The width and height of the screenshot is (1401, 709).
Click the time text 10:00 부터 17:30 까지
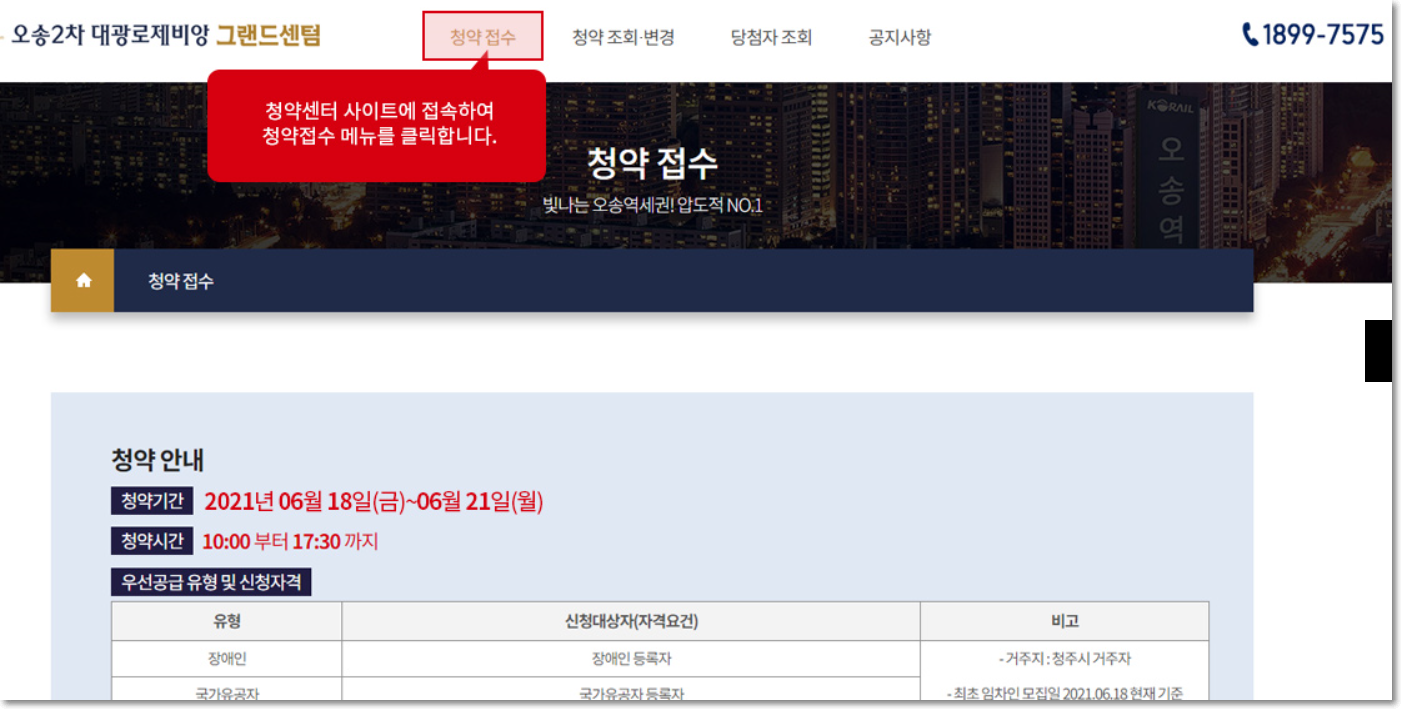[x=290, y=542]
